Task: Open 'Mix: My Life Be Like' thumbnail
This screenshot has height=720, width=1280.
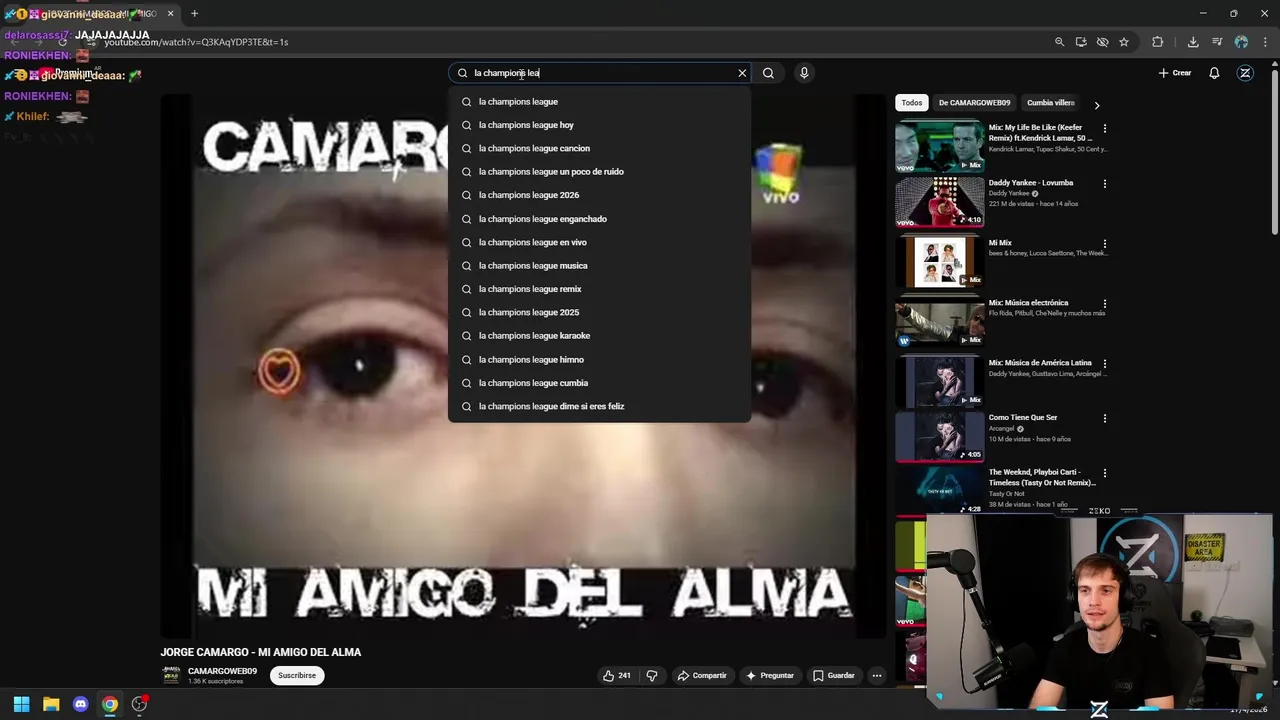Action: pyautogui.click(x=940, y=146)
